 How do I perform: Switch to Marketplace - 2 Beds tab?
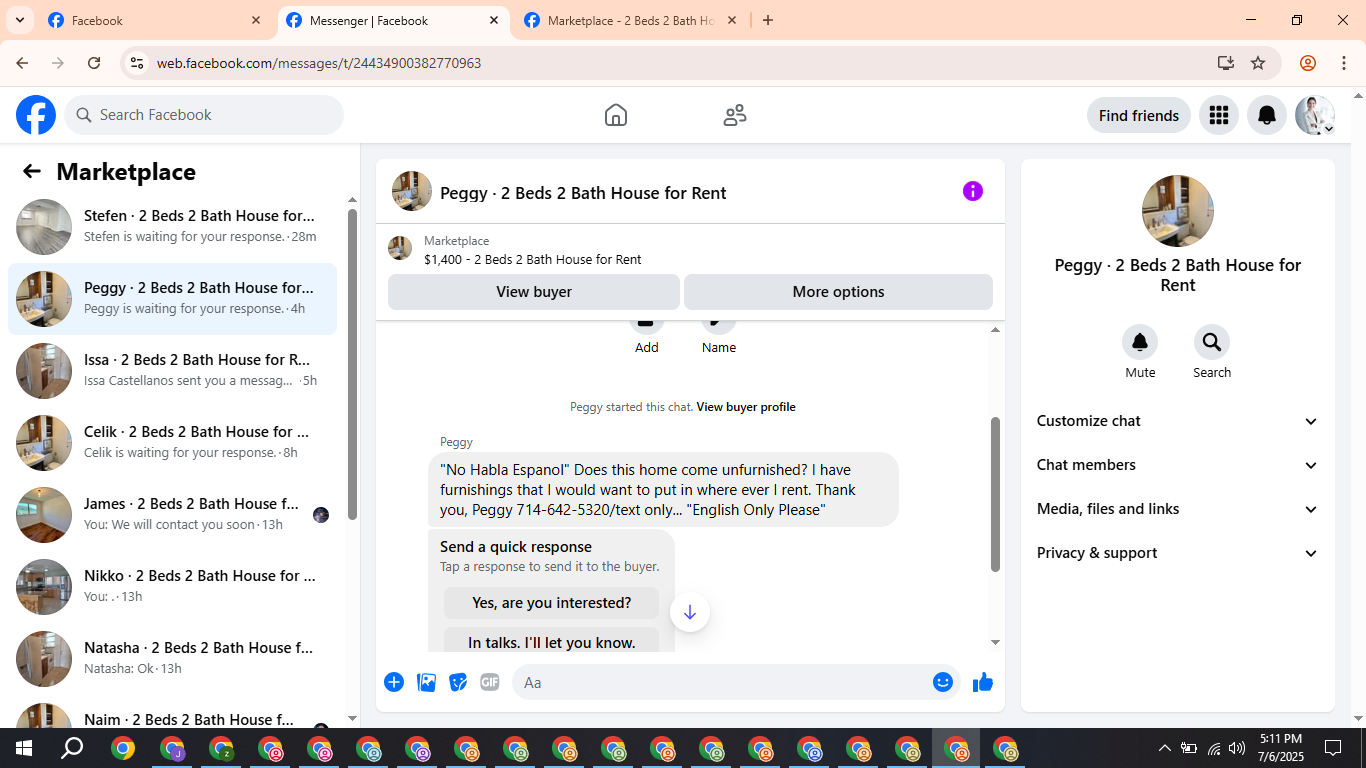630,20
